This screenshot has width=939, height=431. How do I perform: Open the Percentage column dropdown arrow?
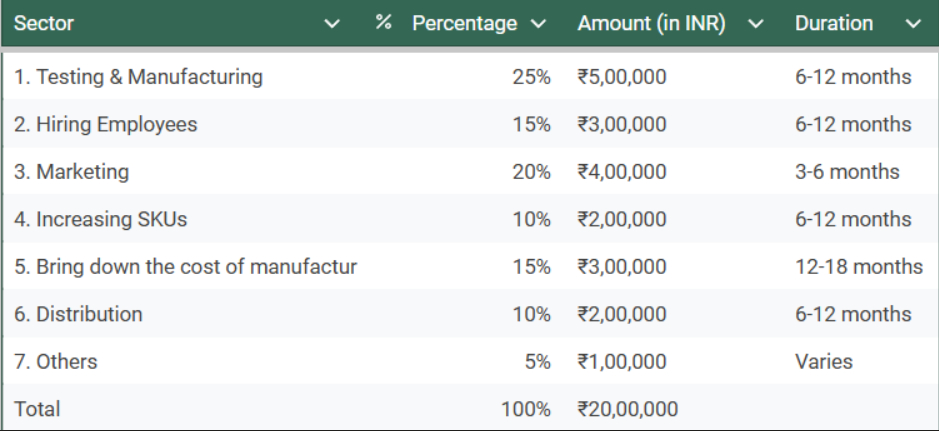pos(539,24)
